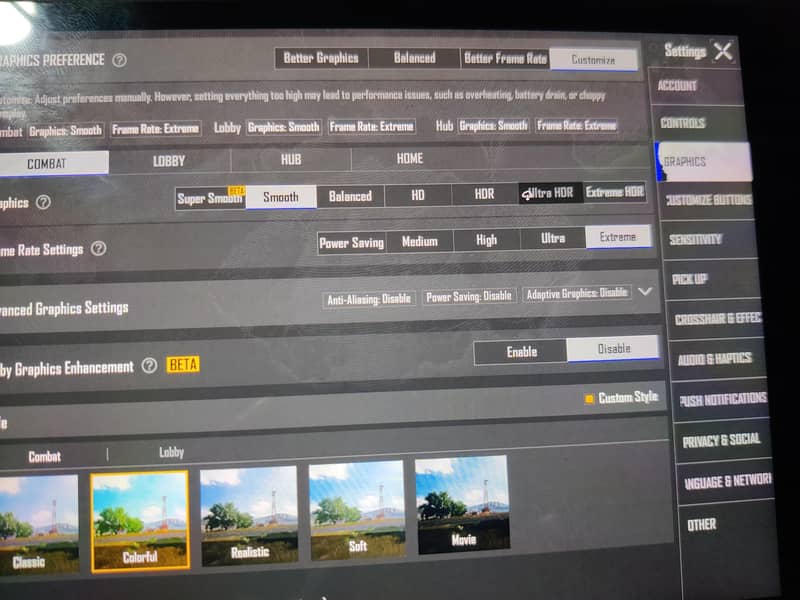Set graphics quality to Smooth
This screenshot has width=800, height=600.
pyautogui.click(x=281, y=197)
